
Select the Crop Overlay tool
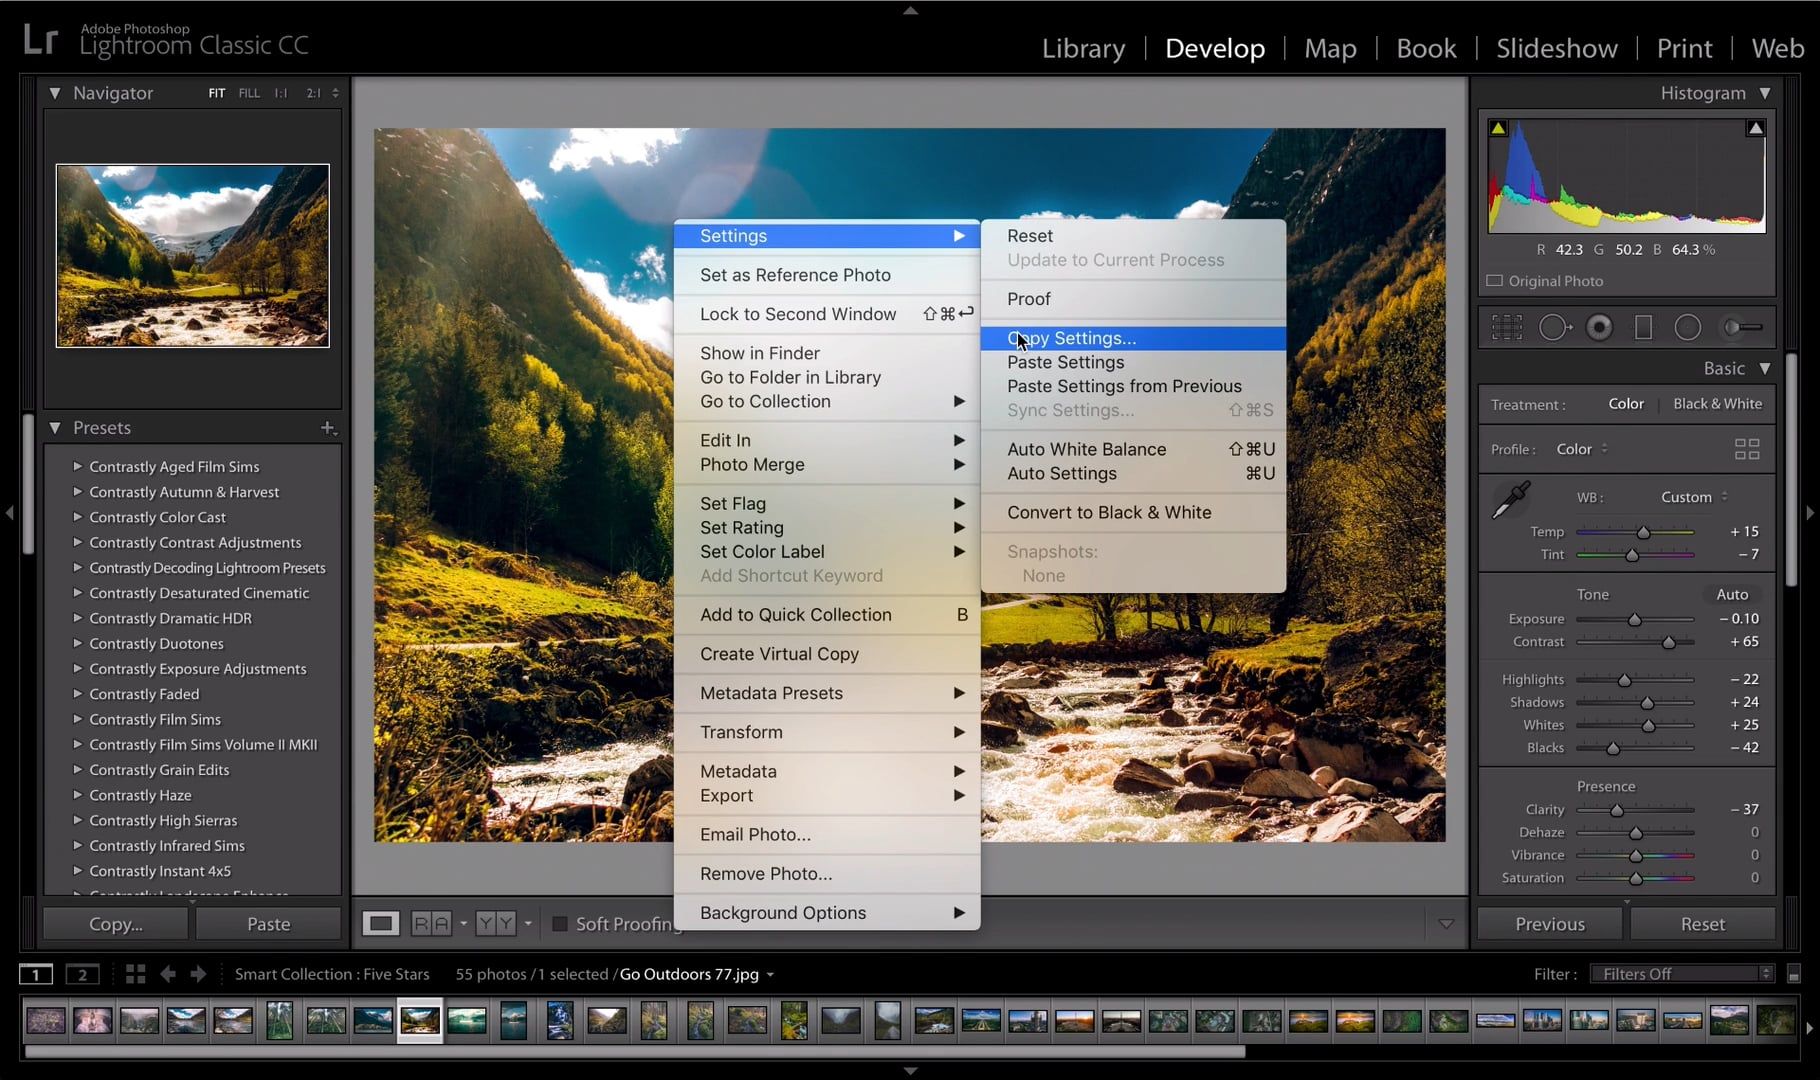click(1507, 327)
